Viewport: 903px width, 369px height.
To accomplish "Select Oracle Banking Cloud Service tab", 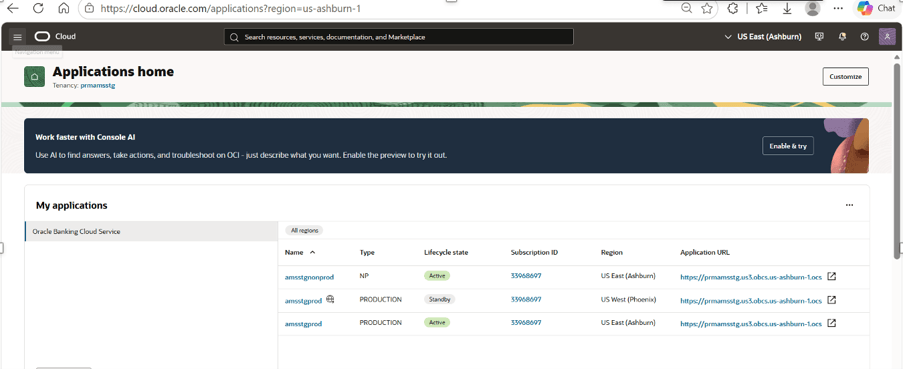I will coord(151,231).
